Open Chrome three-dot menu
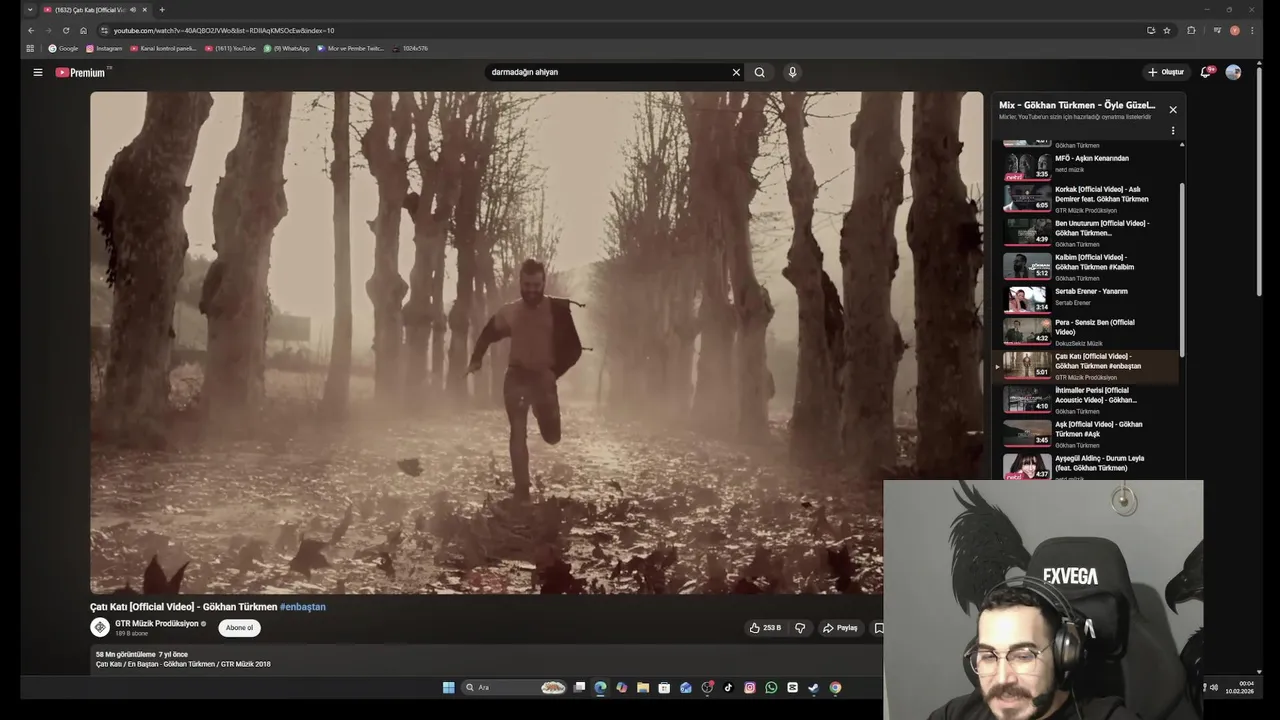1280x720 pixels. tap(1252, 30)
